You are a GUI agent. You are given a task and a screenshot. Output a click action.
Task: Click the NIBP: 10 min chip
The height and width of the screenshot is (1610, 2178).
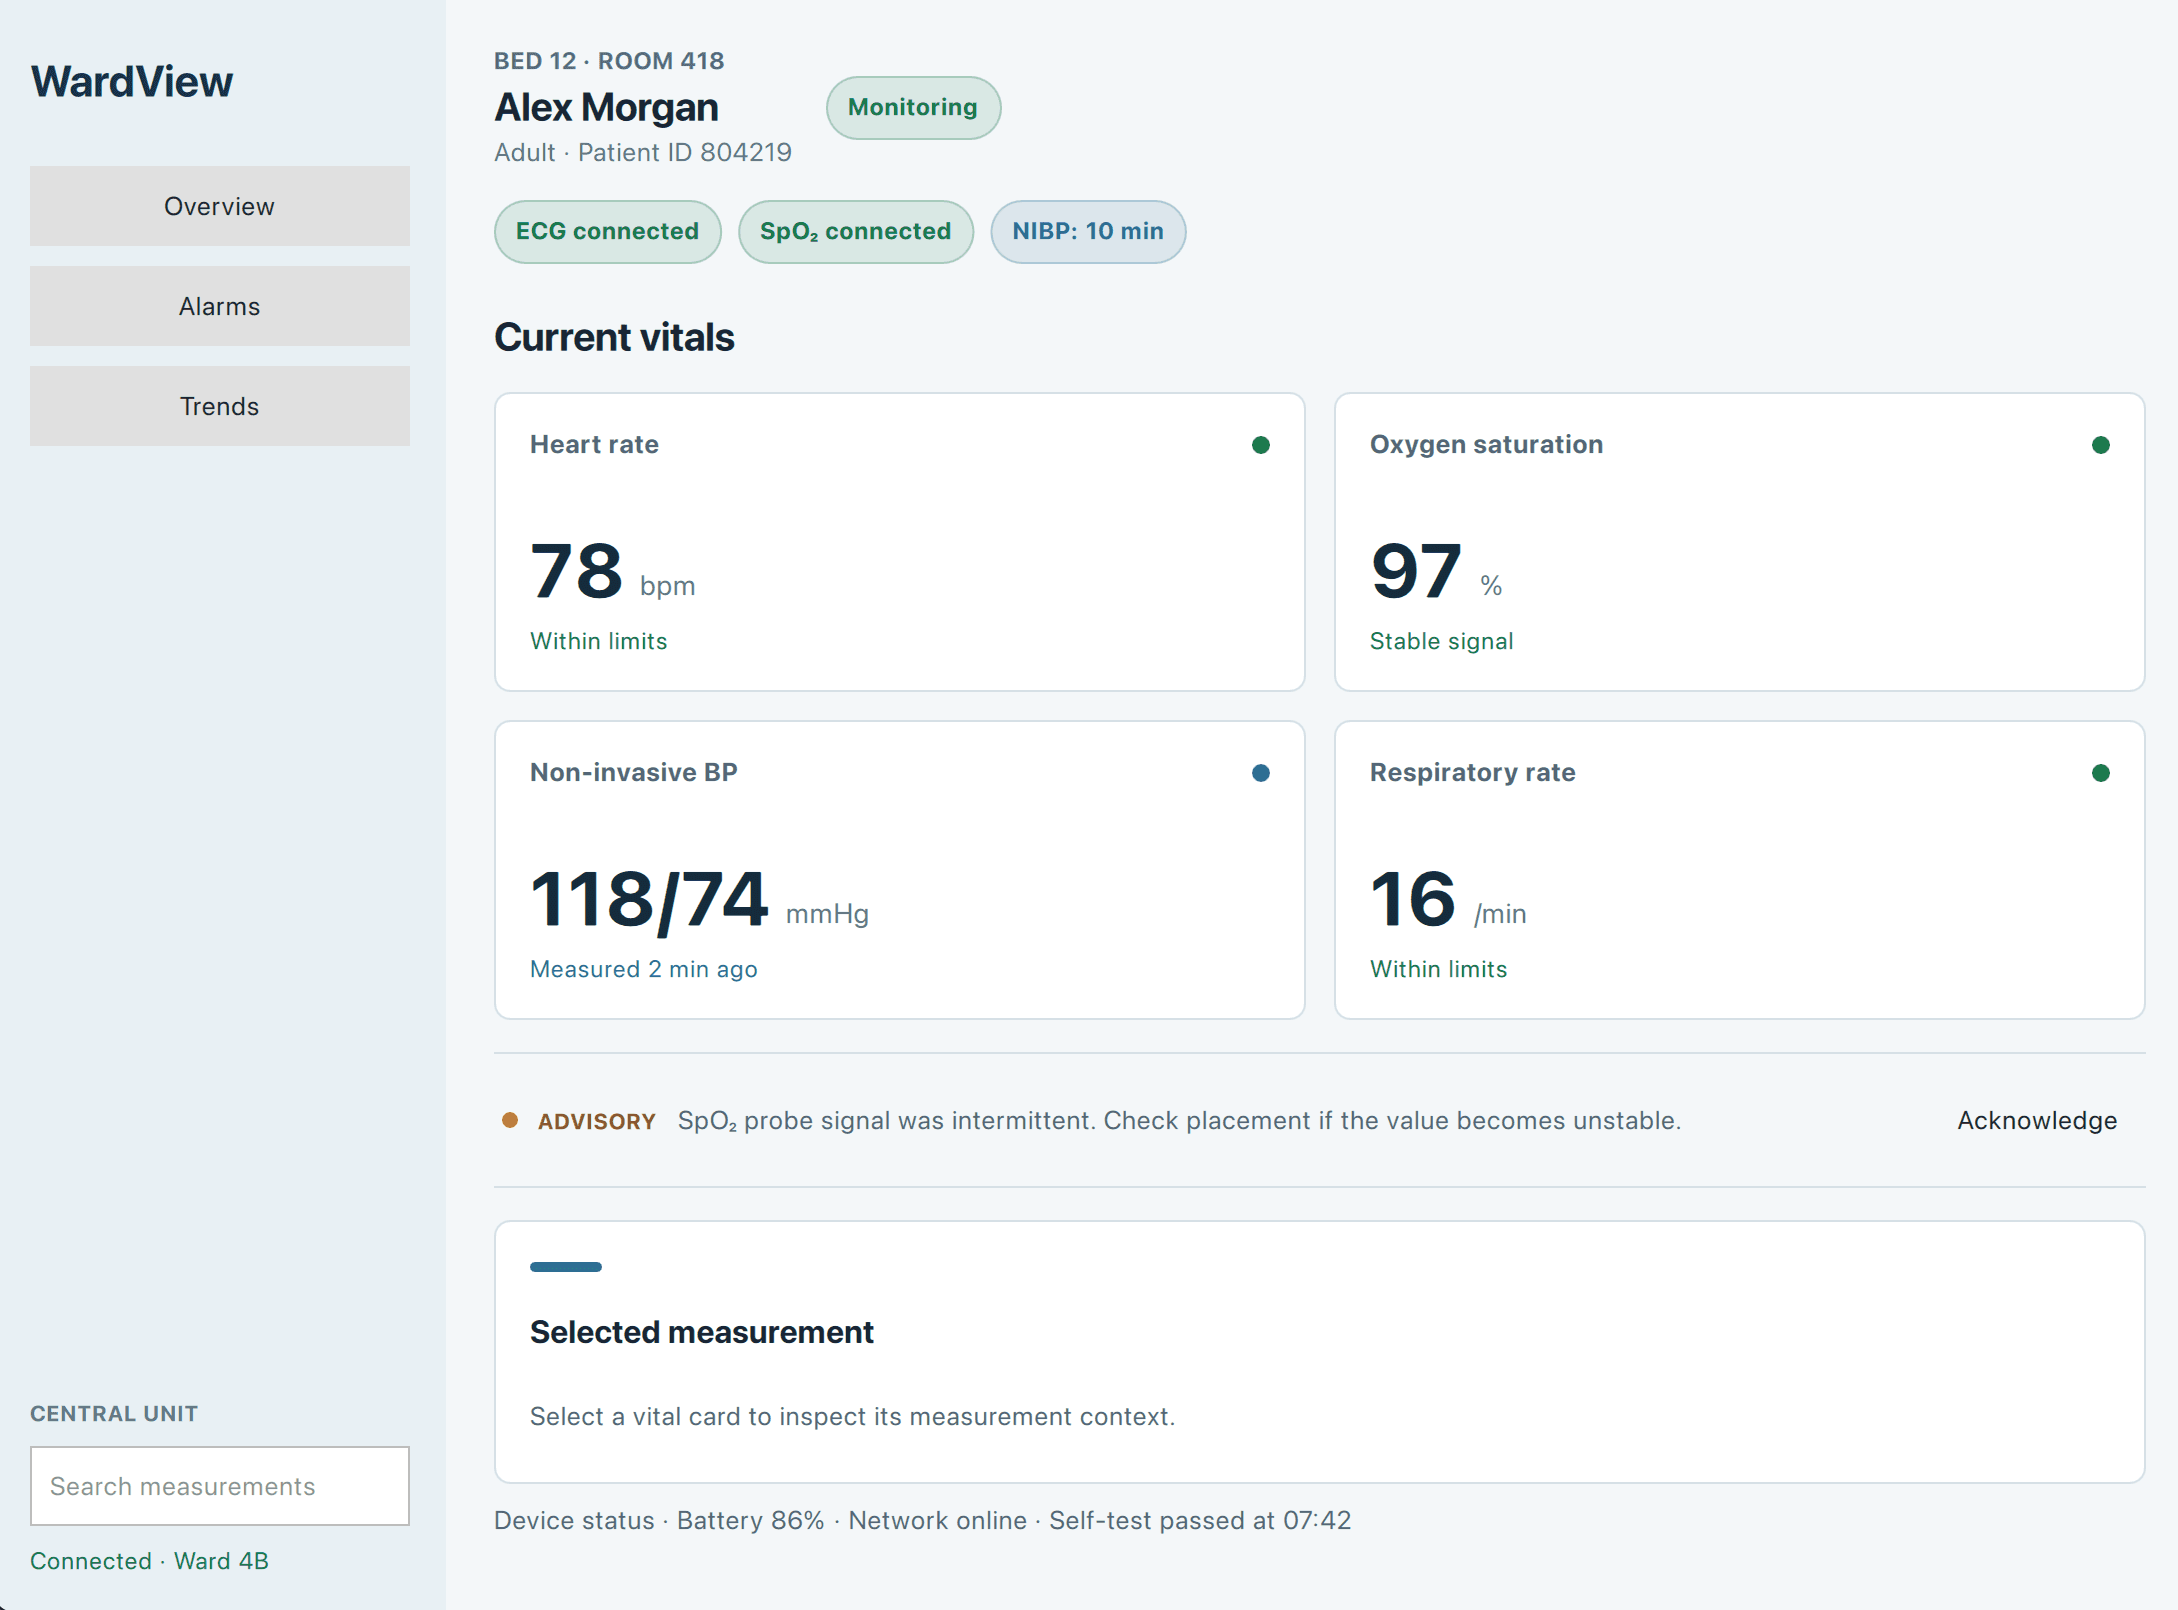[x=1088, y=231]
